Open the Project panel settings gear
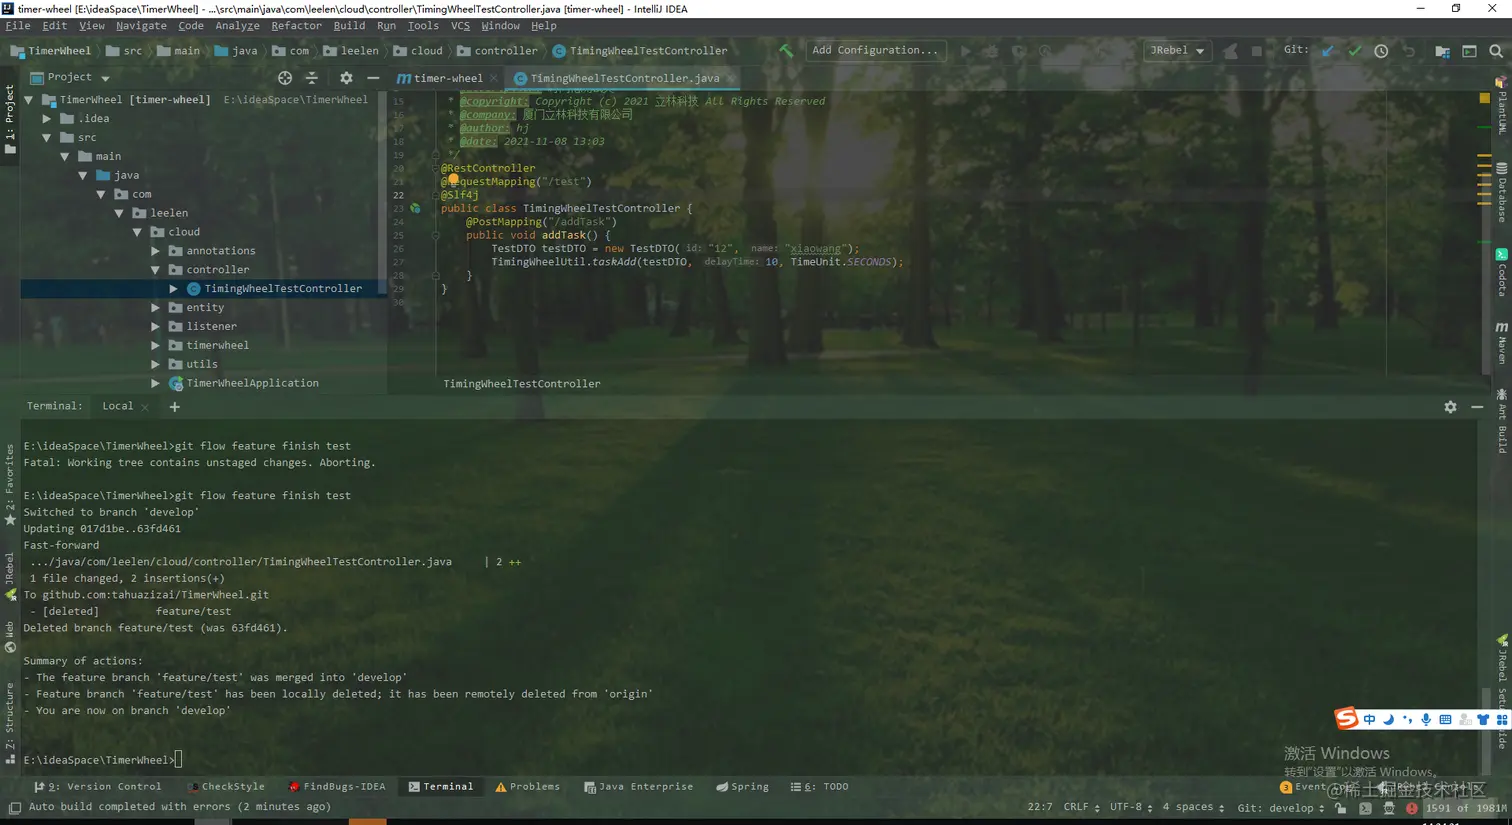The width and height of the screenshot is (1512, 825). [346, 78]
